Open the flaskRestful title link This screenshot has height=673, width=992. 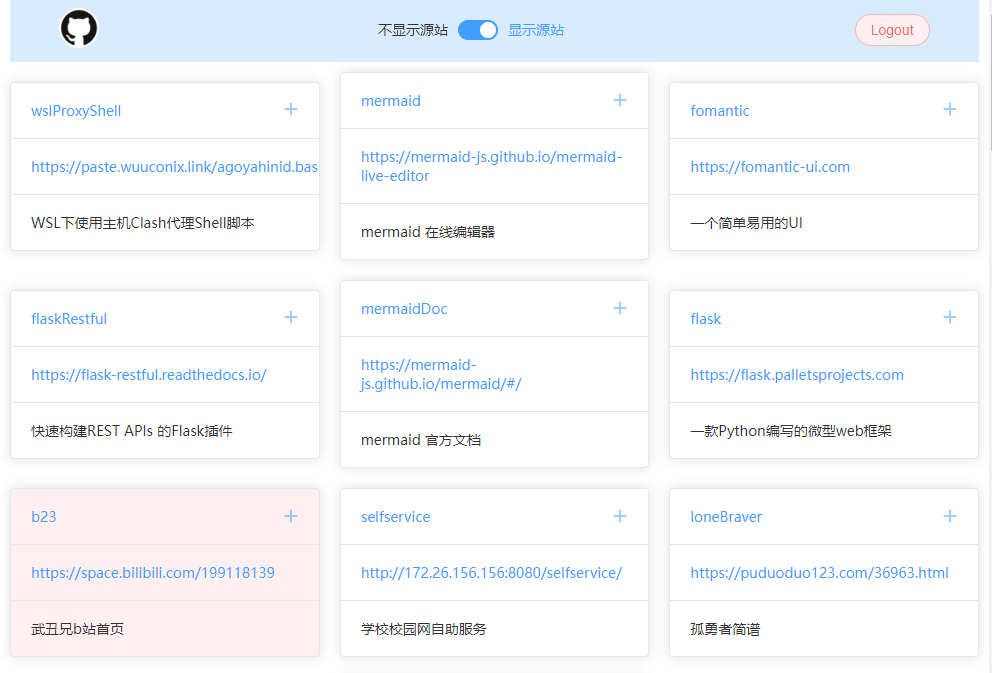(x=69, y=319)
